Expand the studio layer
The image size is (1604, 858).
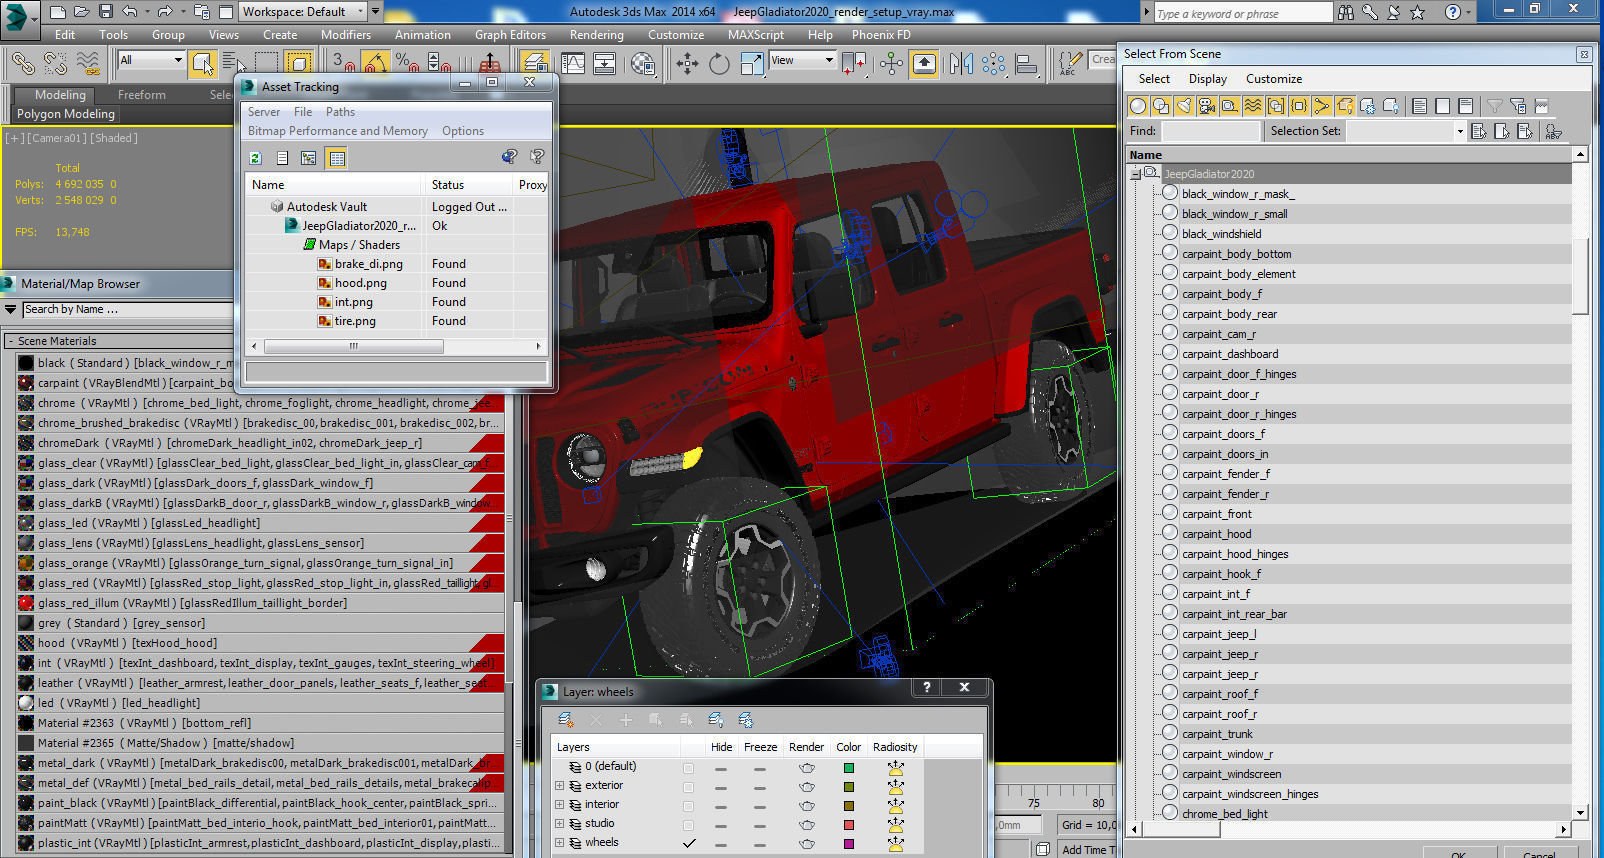click(x=560, y=824)
